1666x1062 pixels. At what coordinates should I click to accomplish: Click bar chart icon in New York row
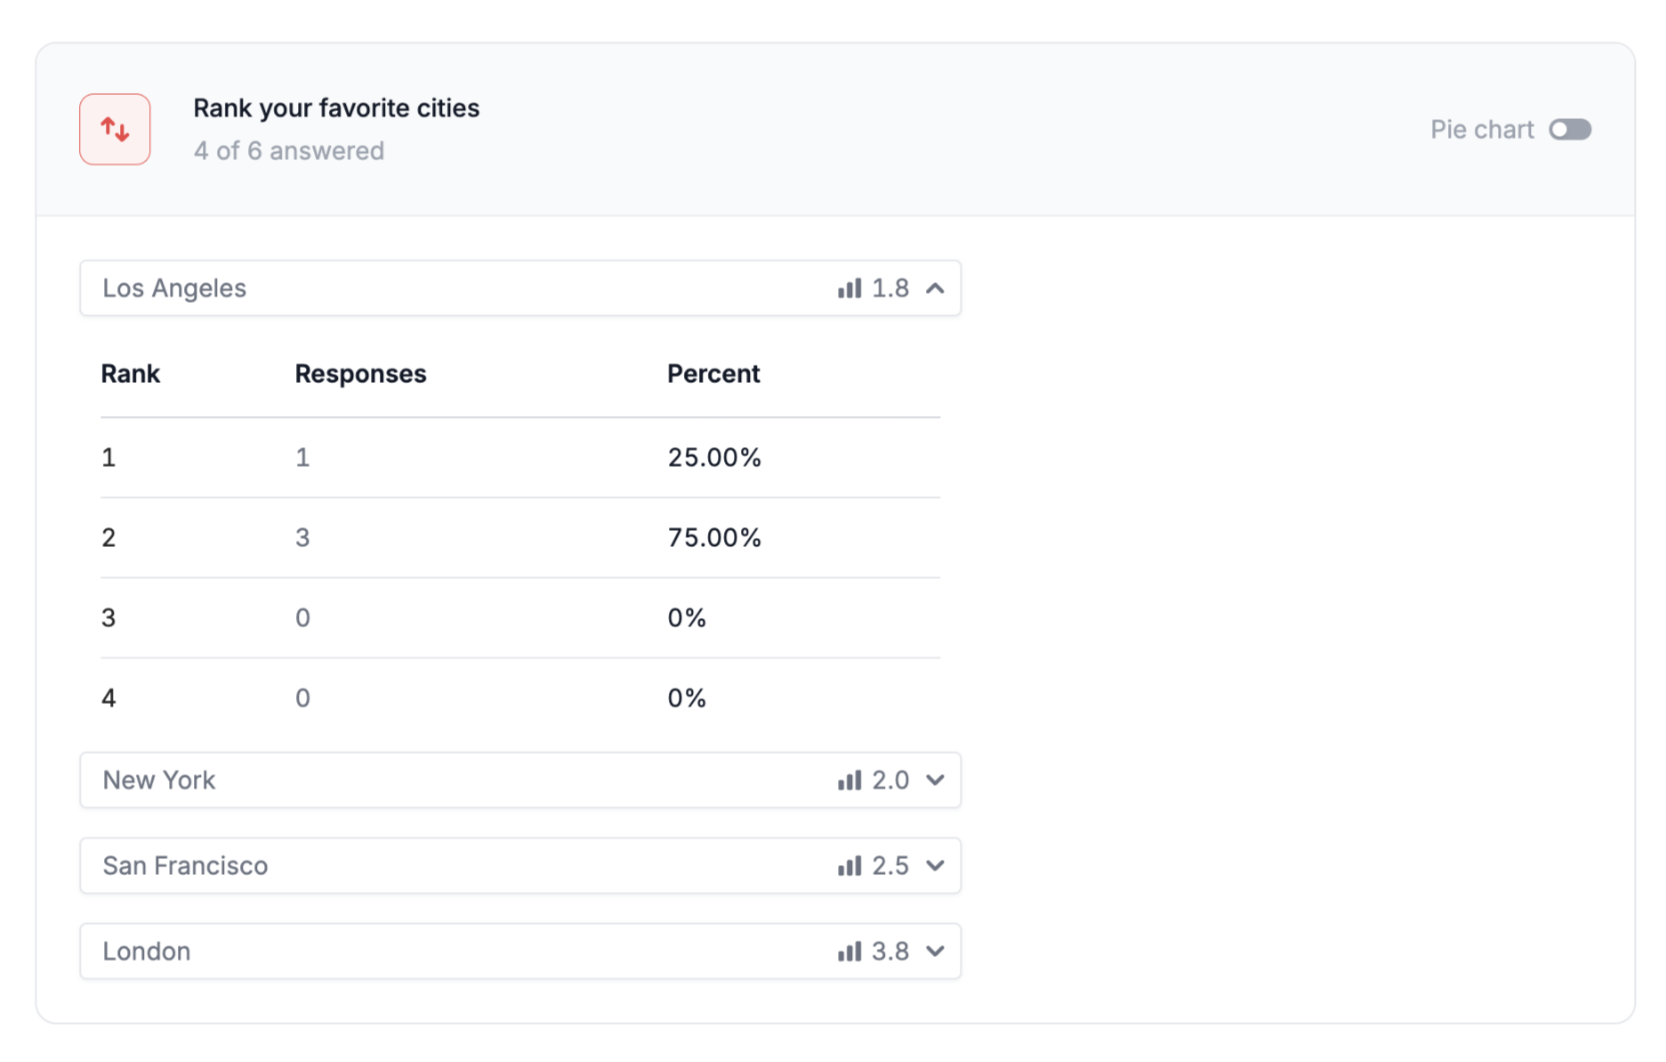coord(849,781)
